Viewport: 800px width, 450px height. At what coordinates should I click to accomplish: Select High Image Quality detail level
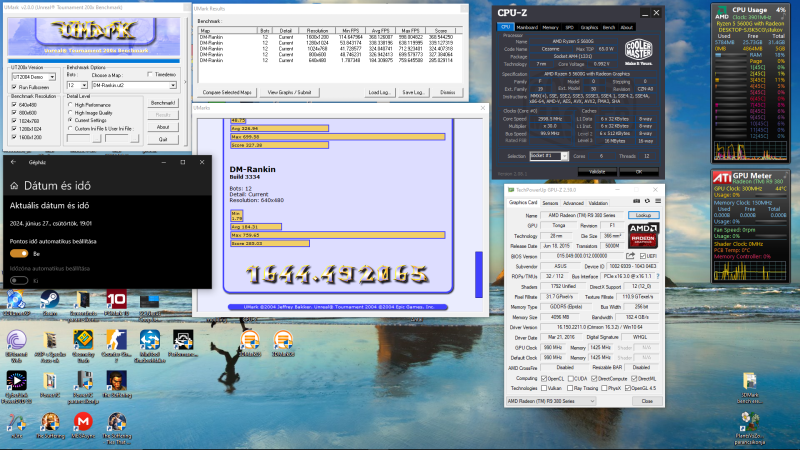click(x=70, y=113)
